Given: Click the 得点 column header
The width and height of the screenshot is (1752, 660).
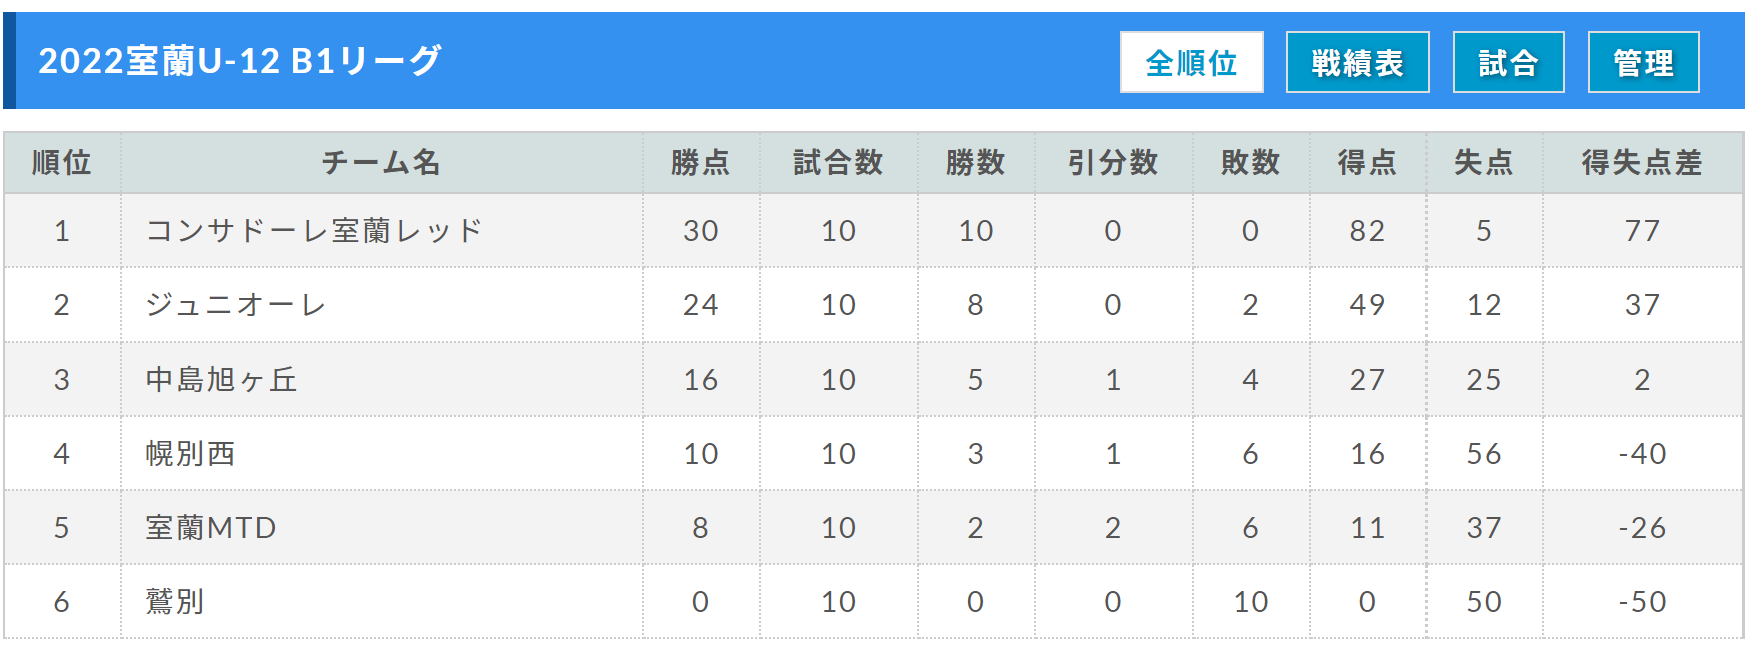Looking at the screenshot, I should [1367, 162].
